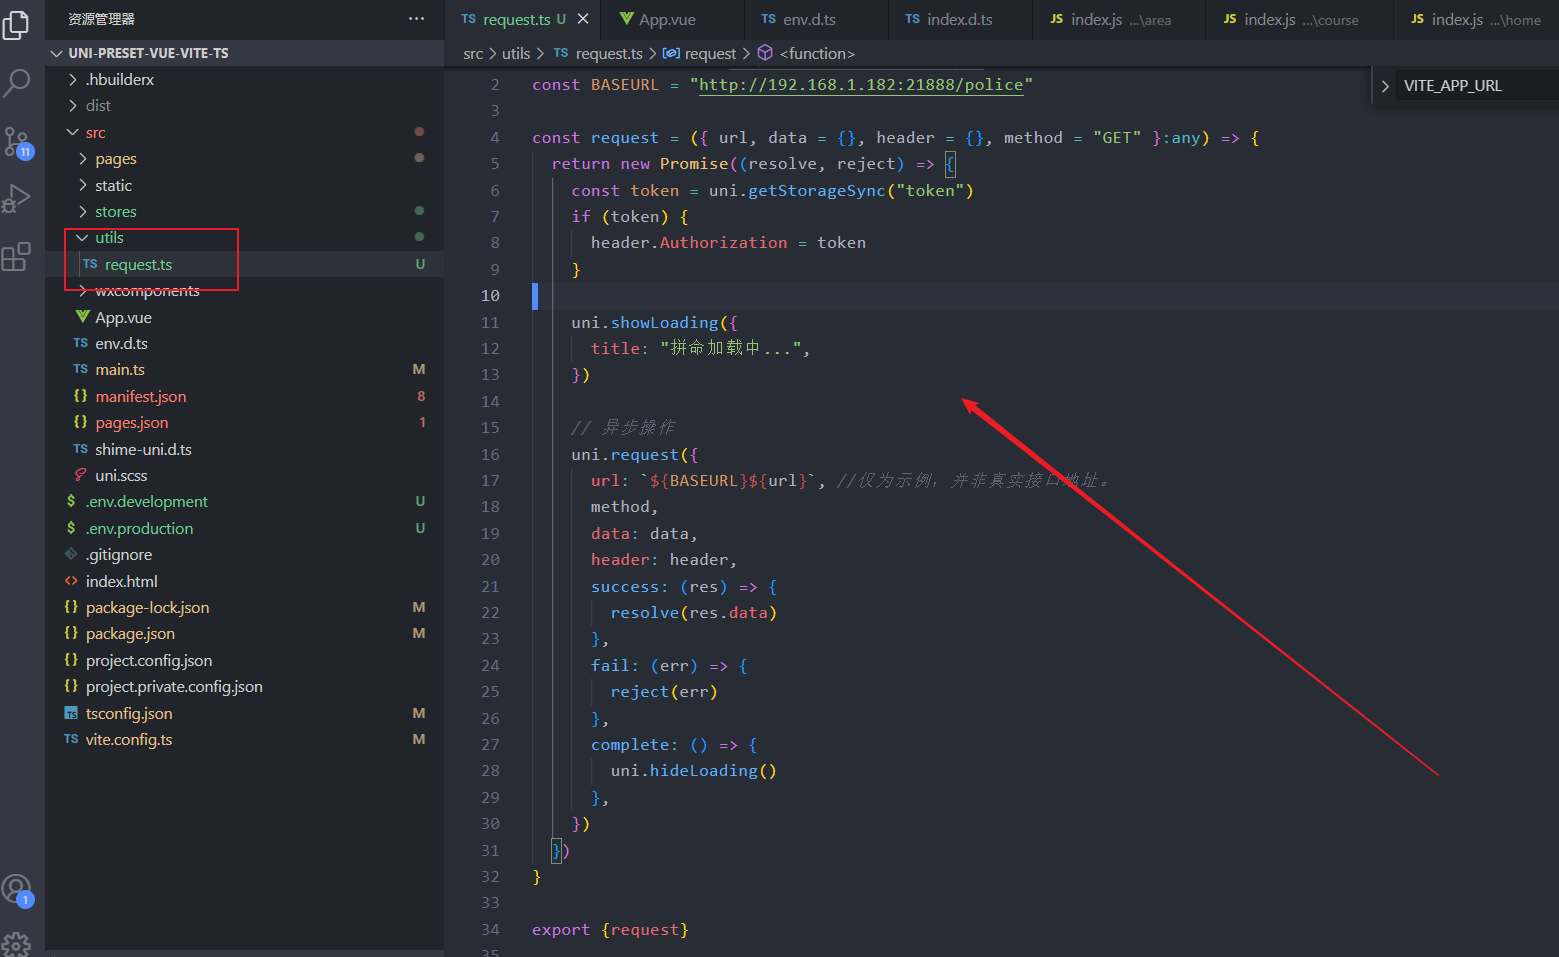Collapse the utils folder
This screenshot has width=1559, height=957.
pos(82,237)
